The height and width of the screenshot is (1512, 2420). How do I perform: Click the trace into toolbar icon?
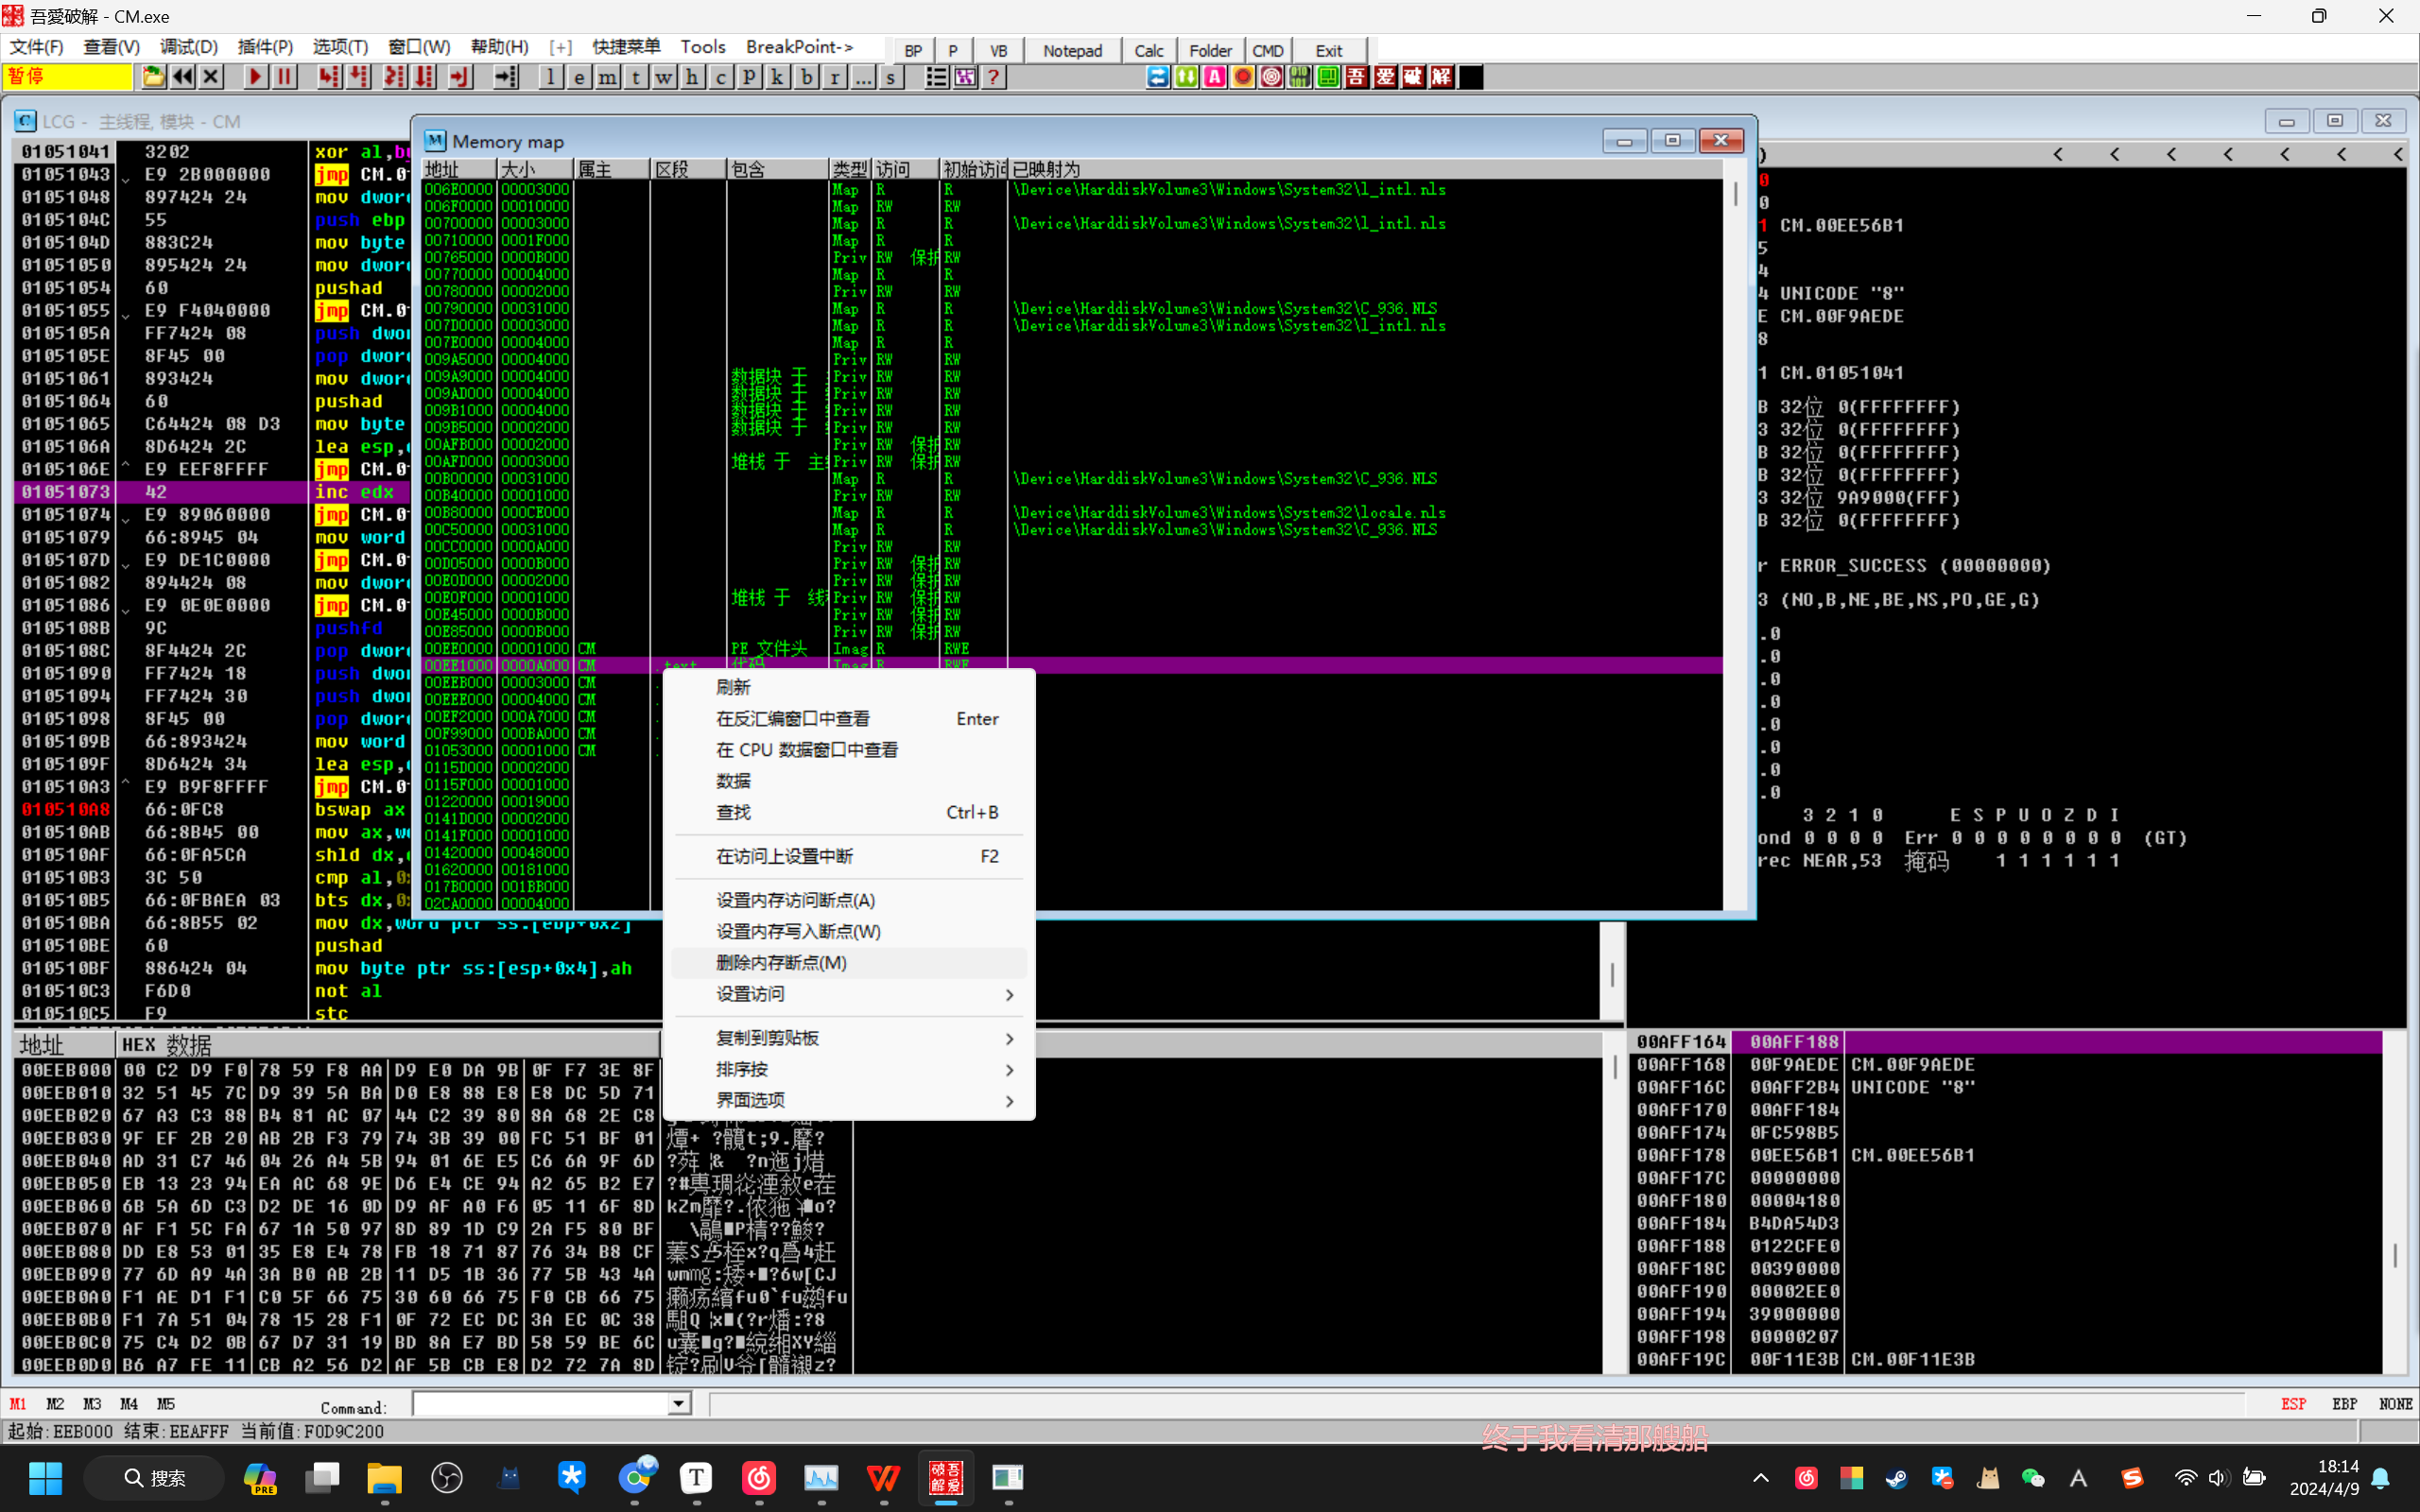(395, 77)
